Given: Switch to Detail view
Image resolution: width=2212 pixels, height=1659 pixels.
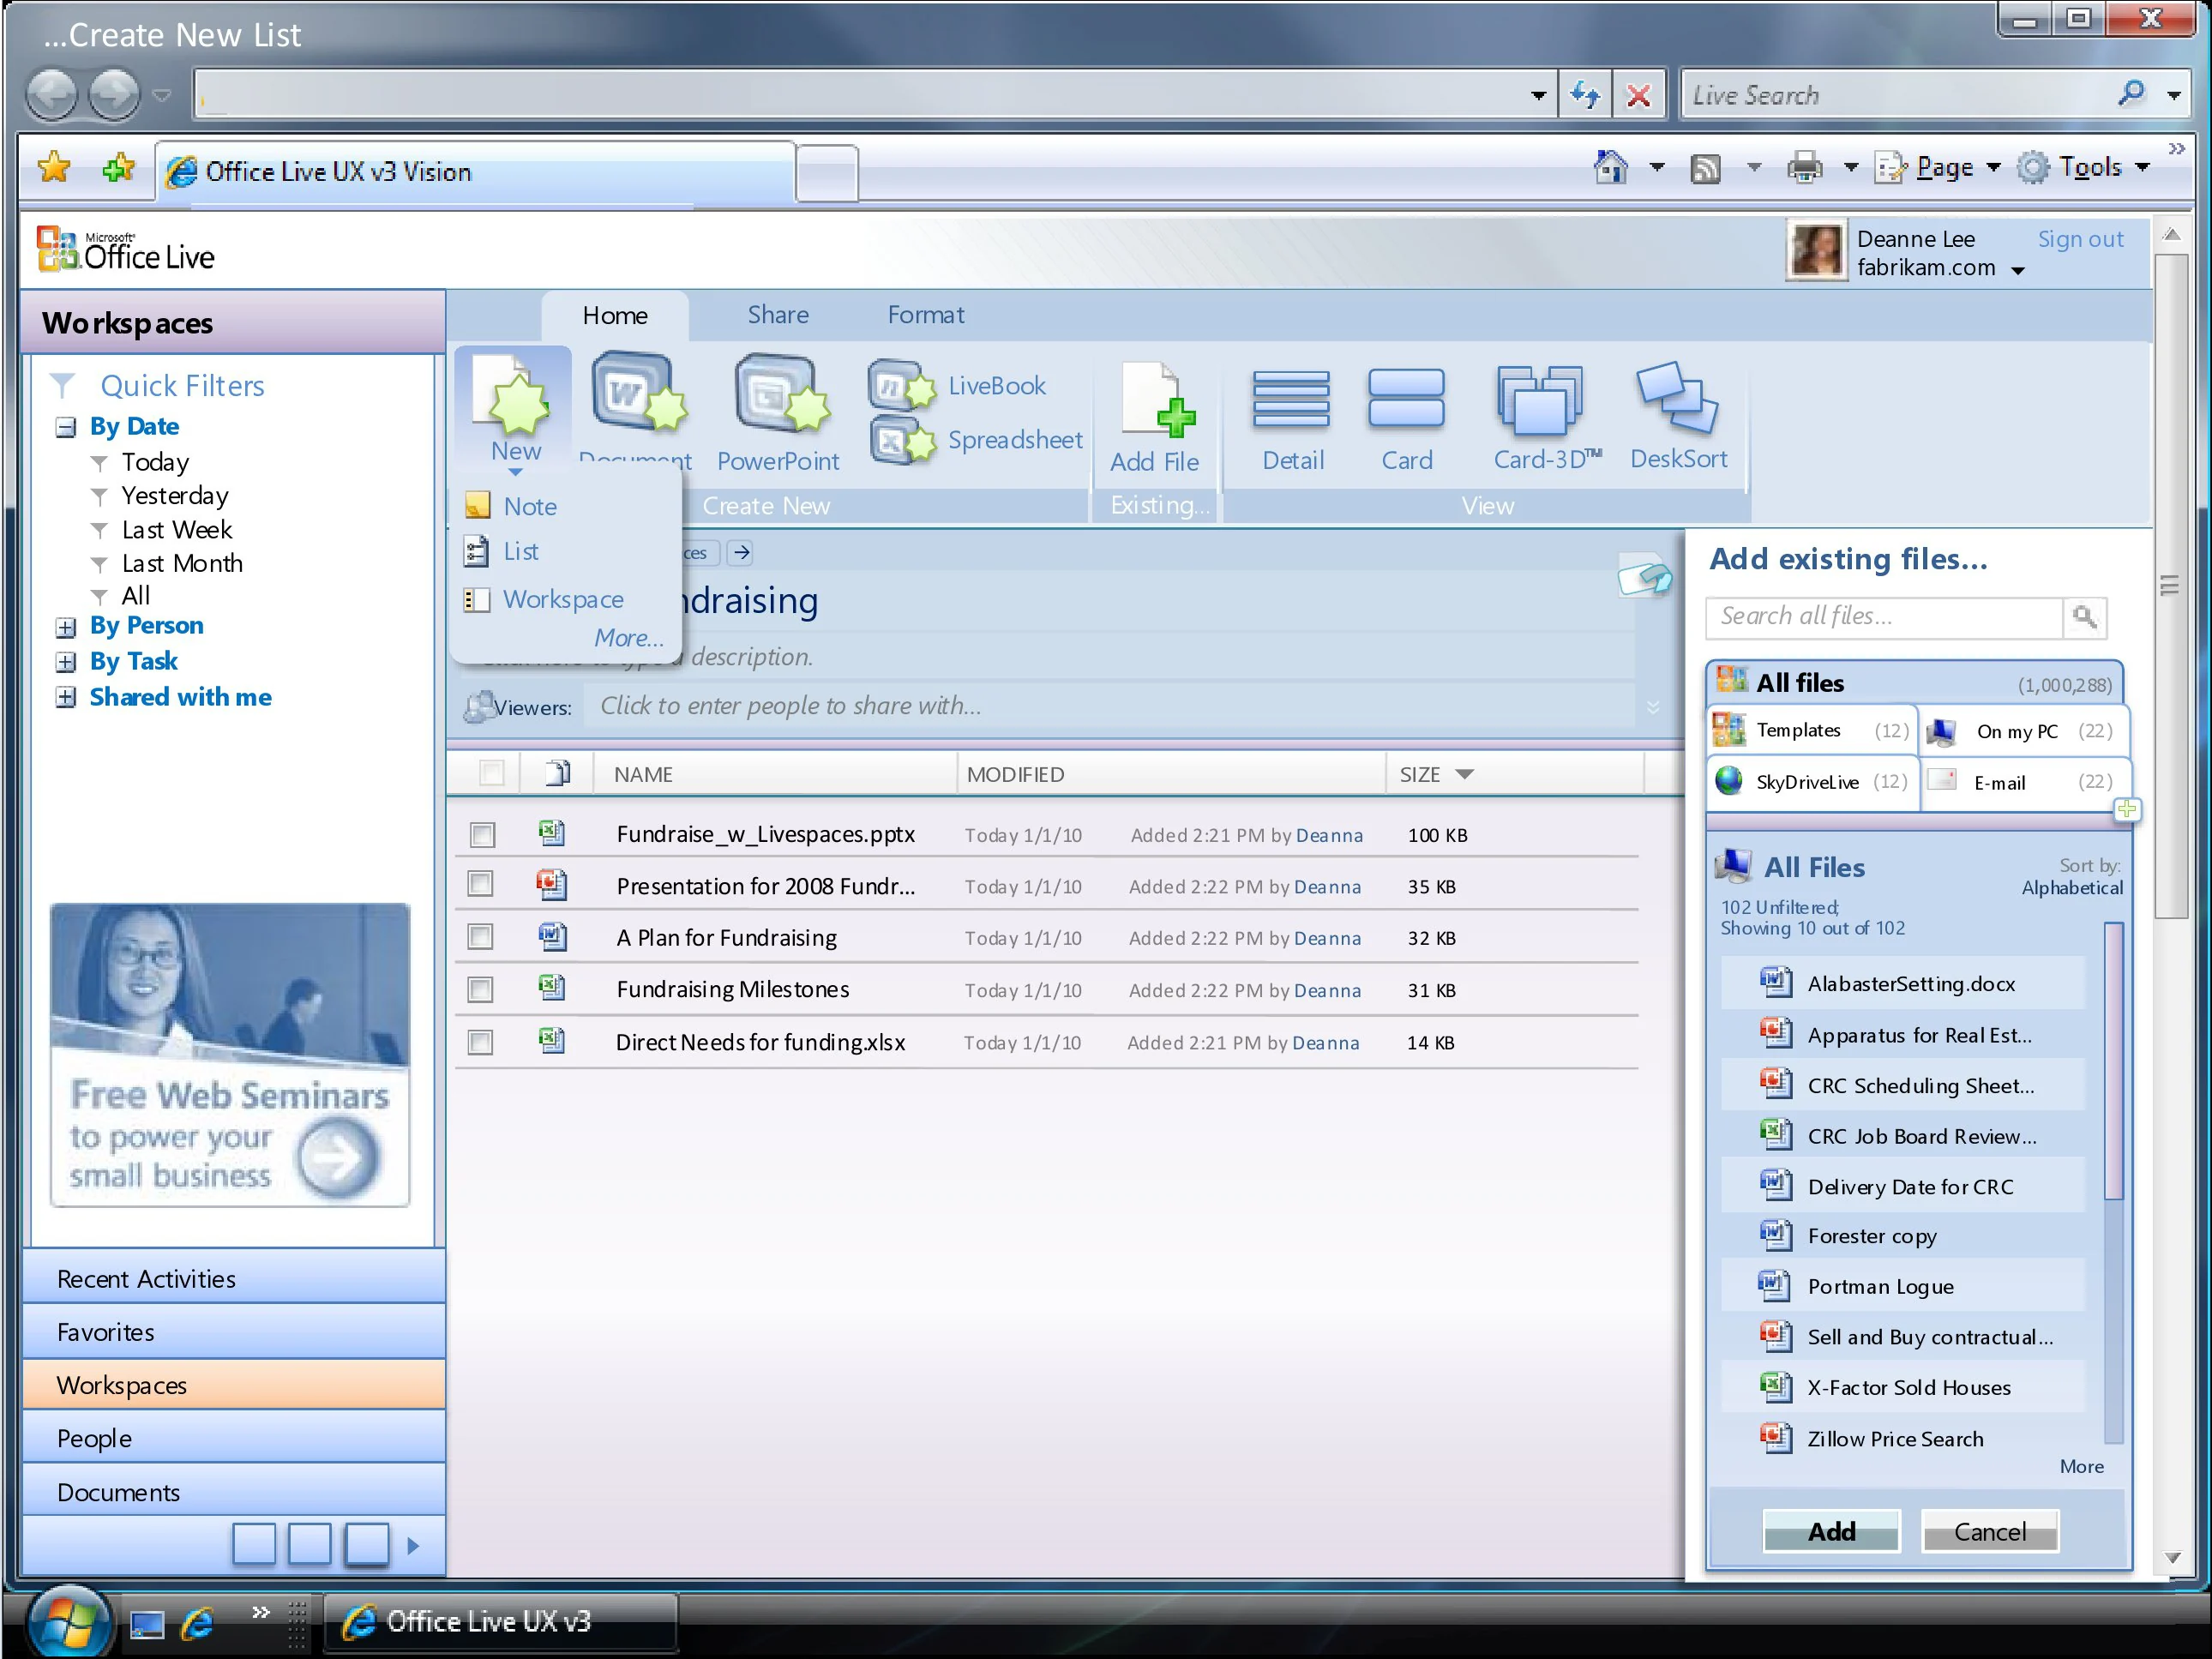Looking at the screenshot, I should click(x=1292, y=418).
